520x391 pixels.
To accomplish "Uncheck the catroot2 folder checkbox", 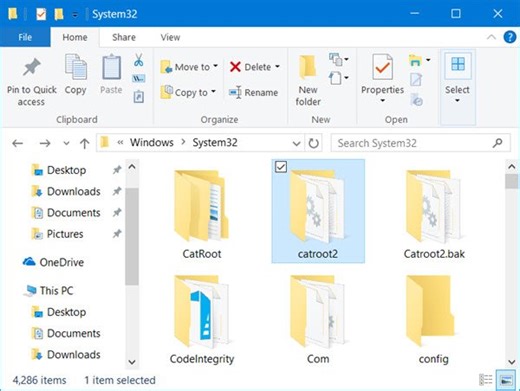I will pyautogui.click(x=281, y=167).
